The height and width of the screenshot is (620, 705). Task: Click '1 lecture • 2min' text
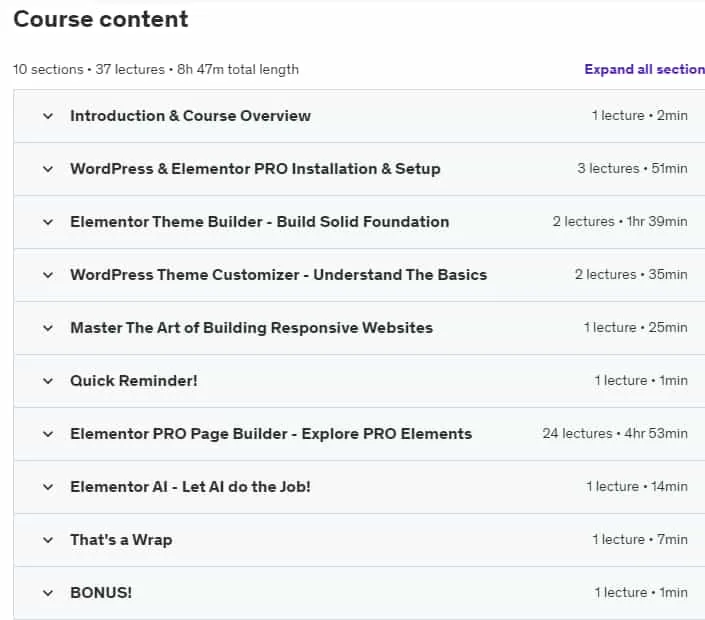pos(639,116)
